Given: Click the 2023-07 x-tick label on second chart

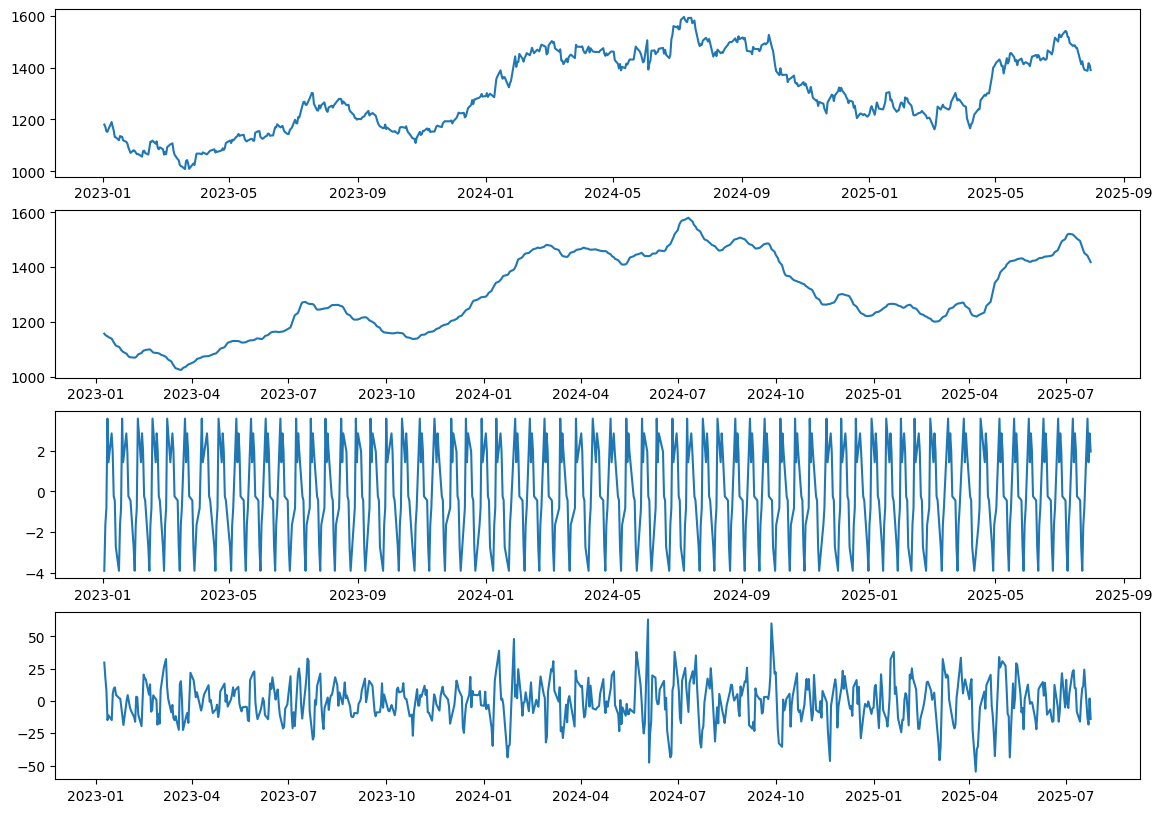Looking at the screenshot, I should tap(288, 394).
